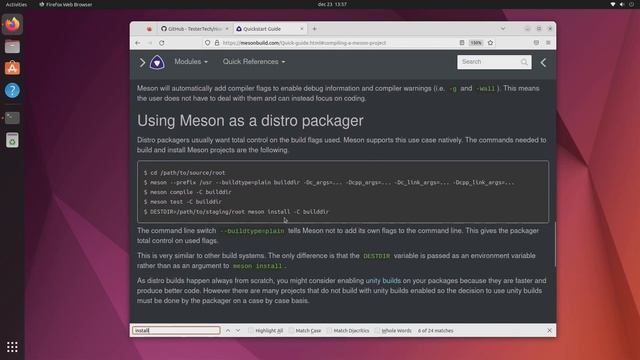
Task: Open tracking protection shield in address bar
Action: pos(207,43)
